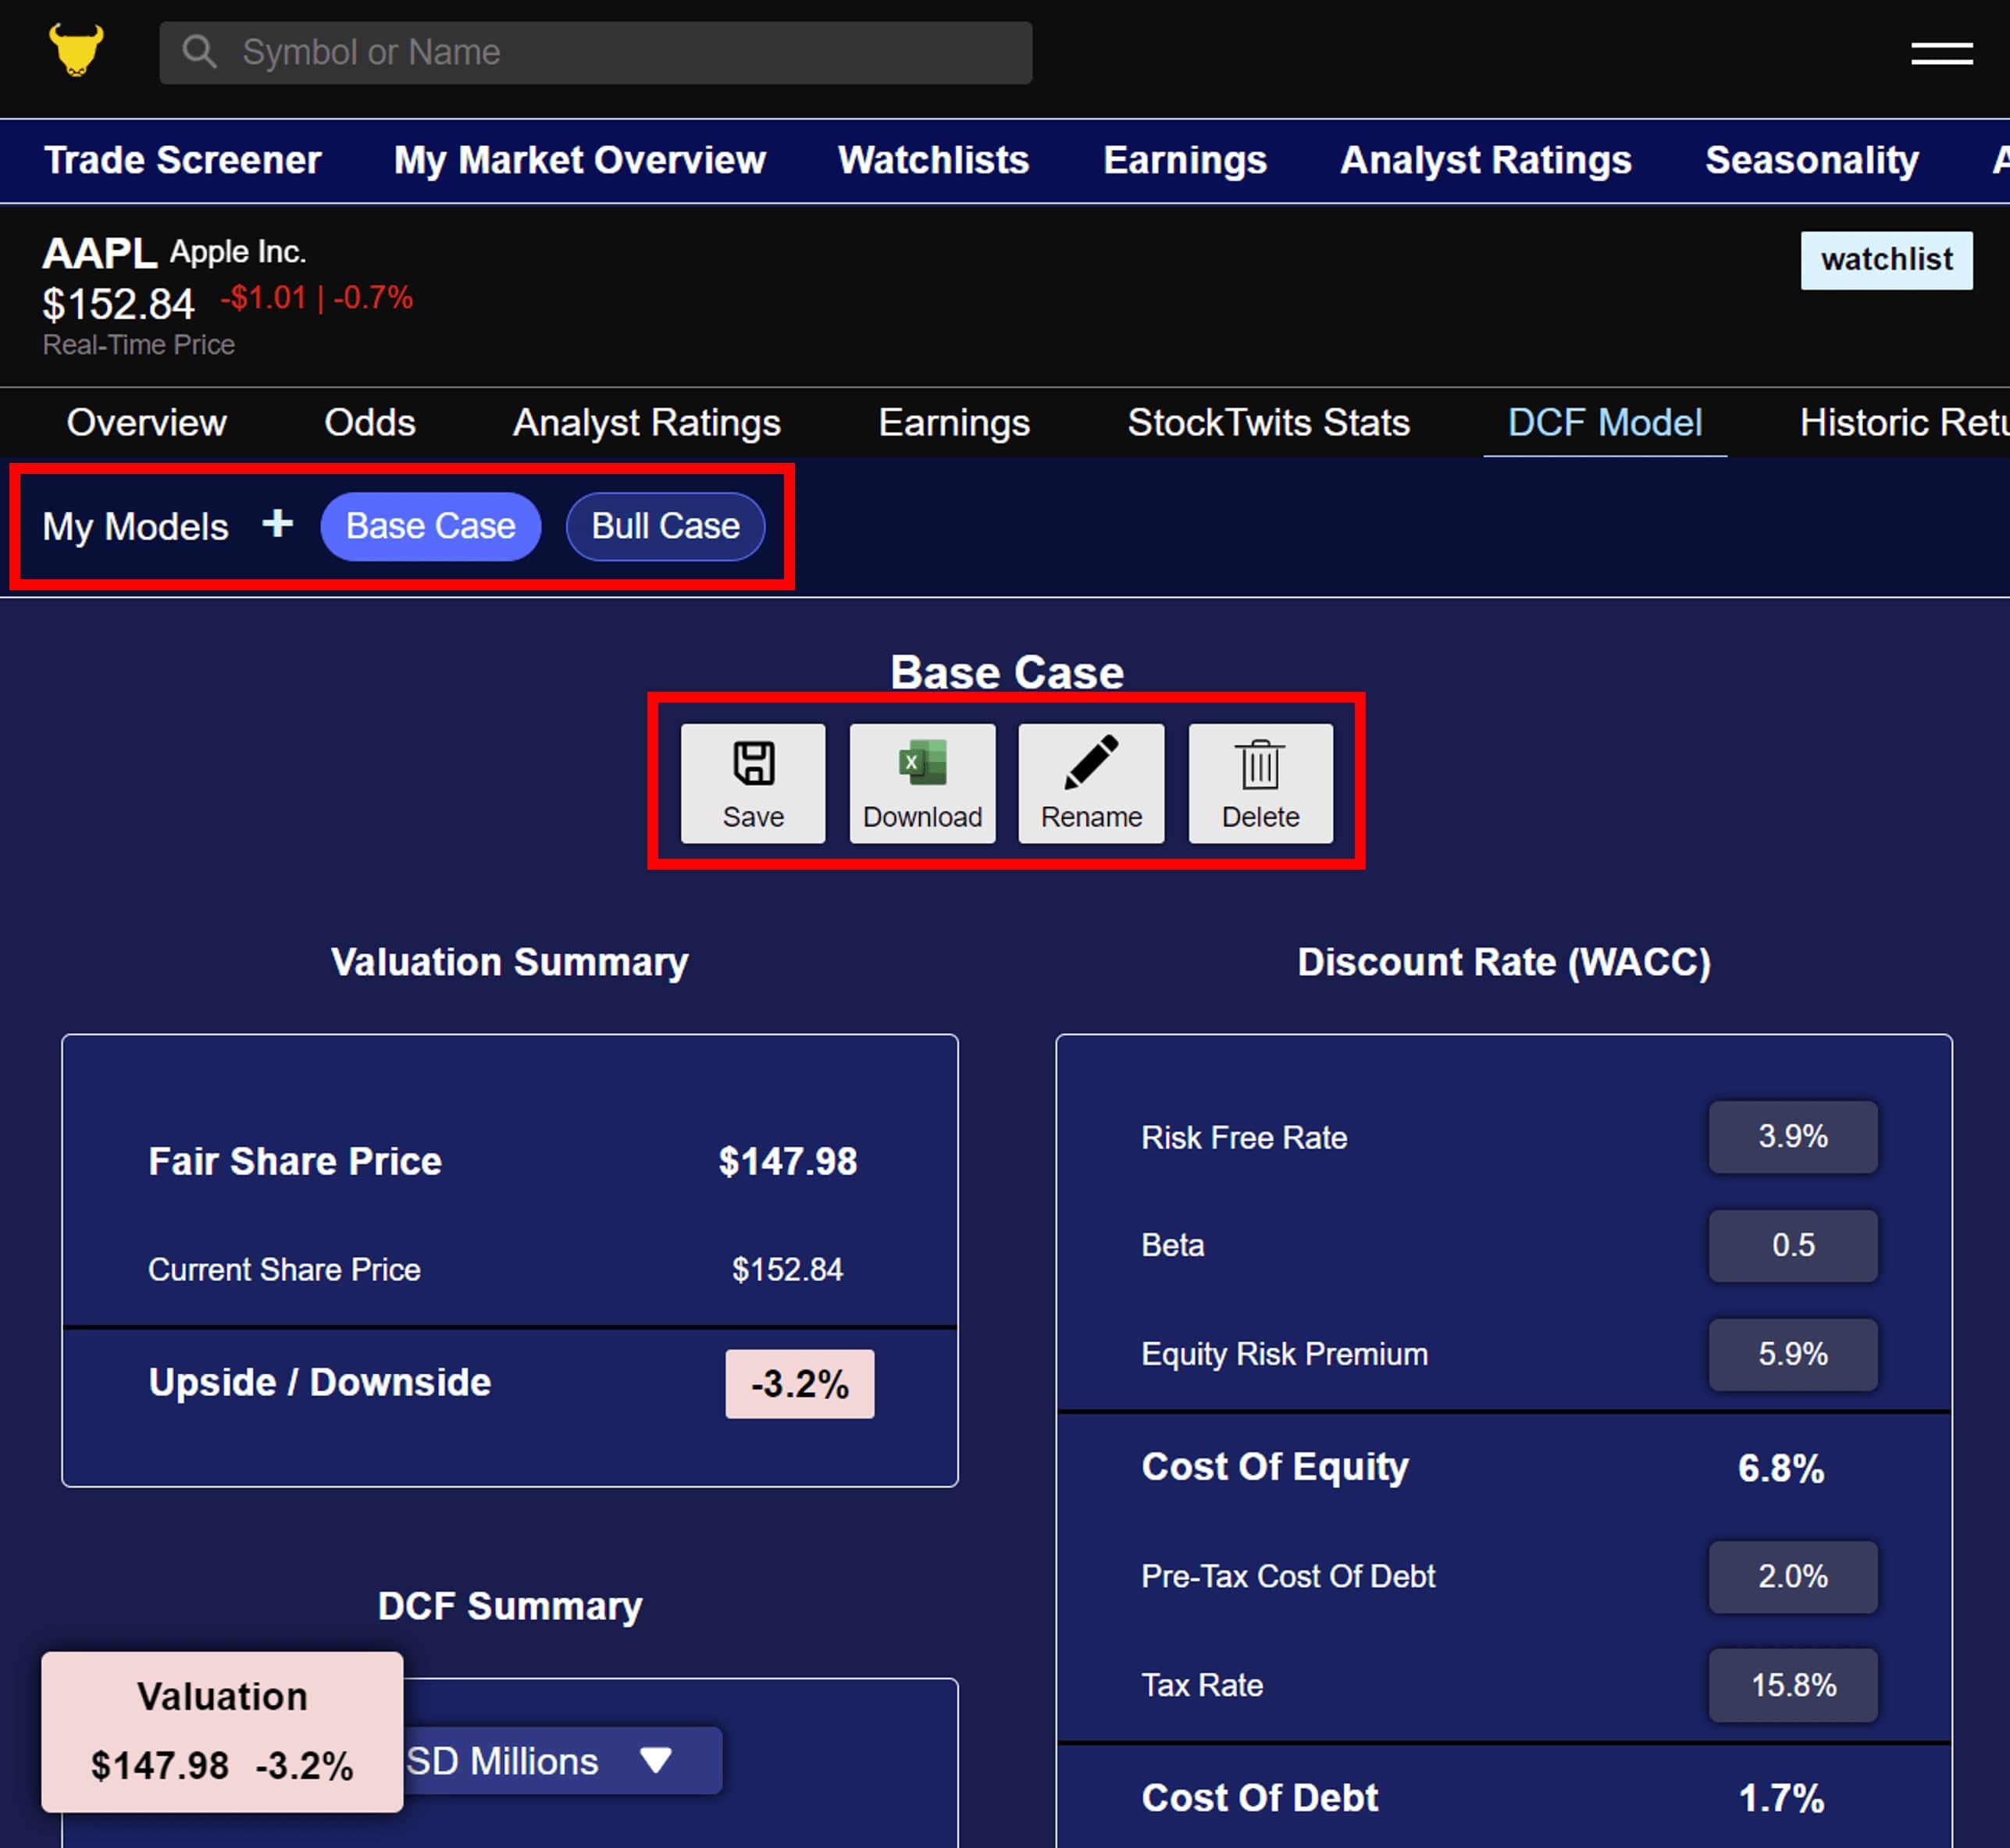The image size is (2010, 1848).
Task: Click the yellow bull logo icon
Action: coord(76,50)
